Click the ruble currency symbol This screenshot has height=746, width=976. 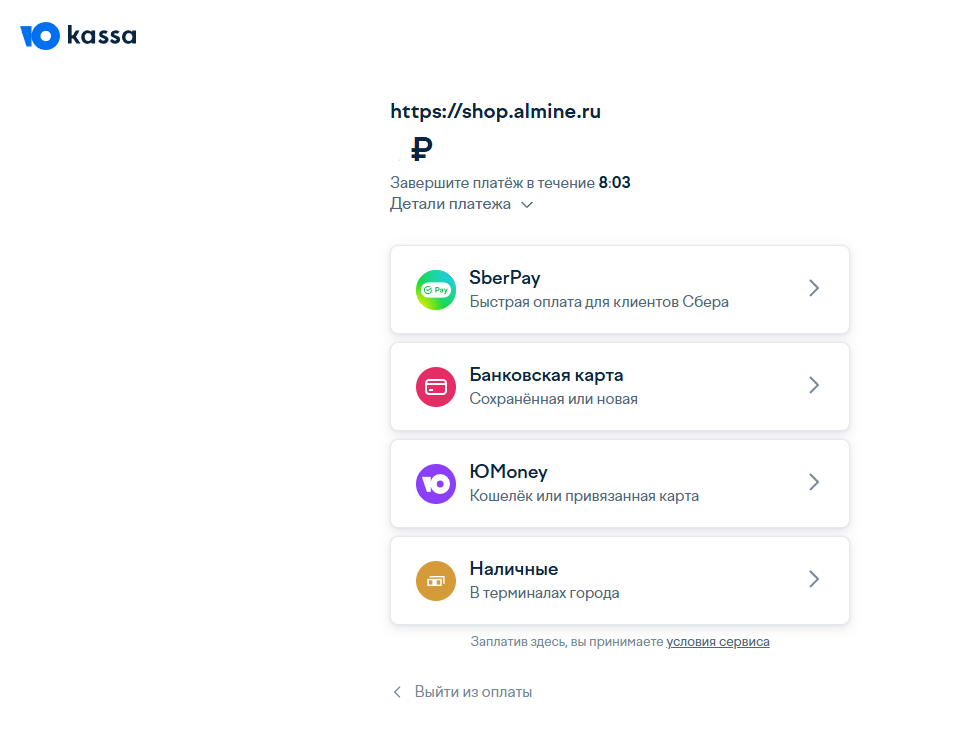click(x=422, y=150)
